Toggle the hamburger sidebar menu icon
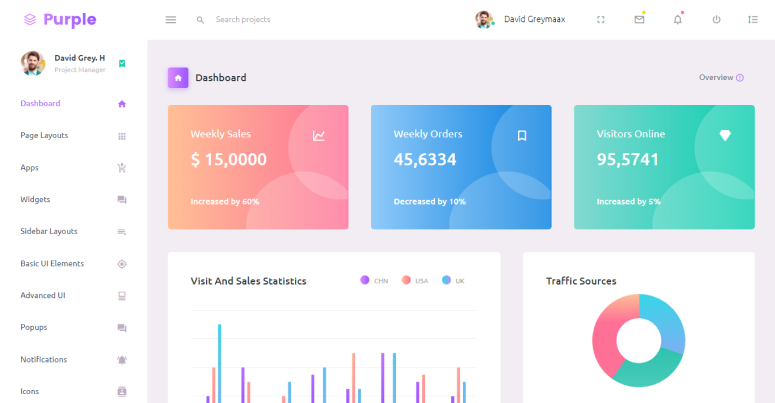 coord(170,20)
